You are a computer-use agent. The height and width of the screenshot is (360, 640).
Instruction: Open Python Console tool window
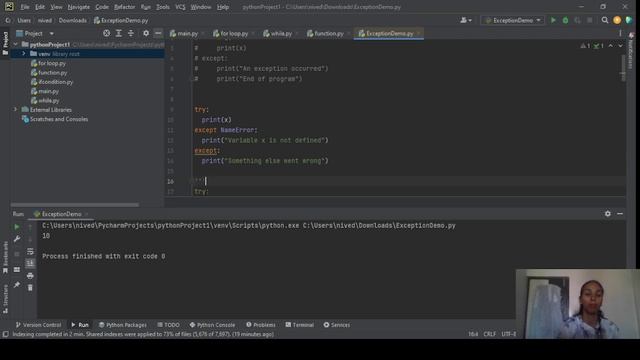pyautogui.click(x=212, y=325)
